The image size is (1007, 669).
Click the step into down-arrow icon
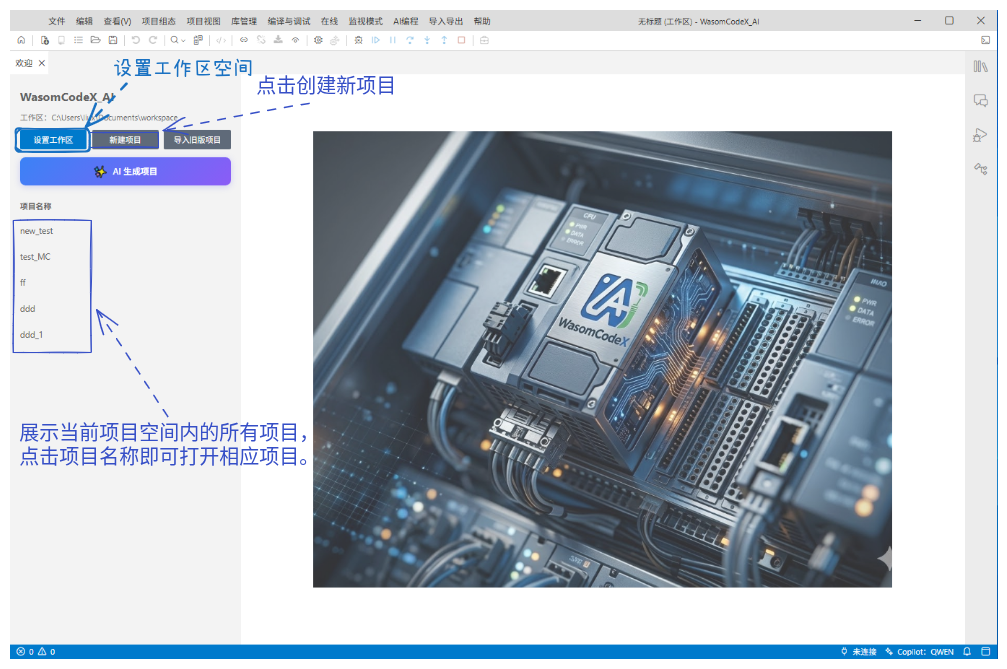point(427,40)
